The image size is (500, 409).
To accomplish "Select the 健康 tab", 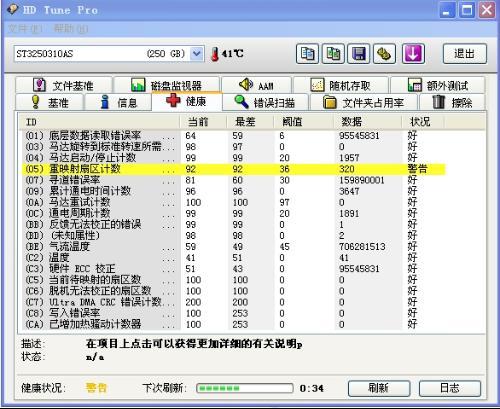I will click(x=187, y=101).
